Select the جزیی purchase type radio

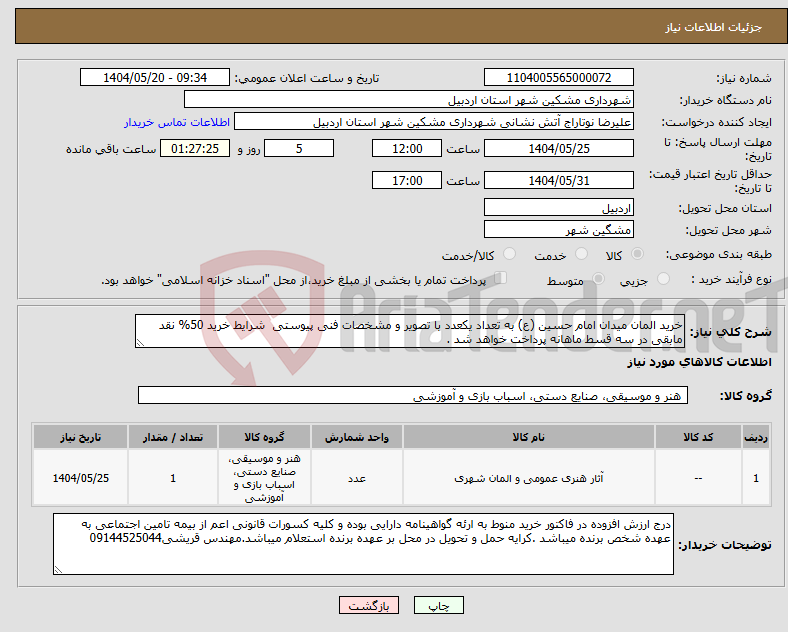[663, 279]
